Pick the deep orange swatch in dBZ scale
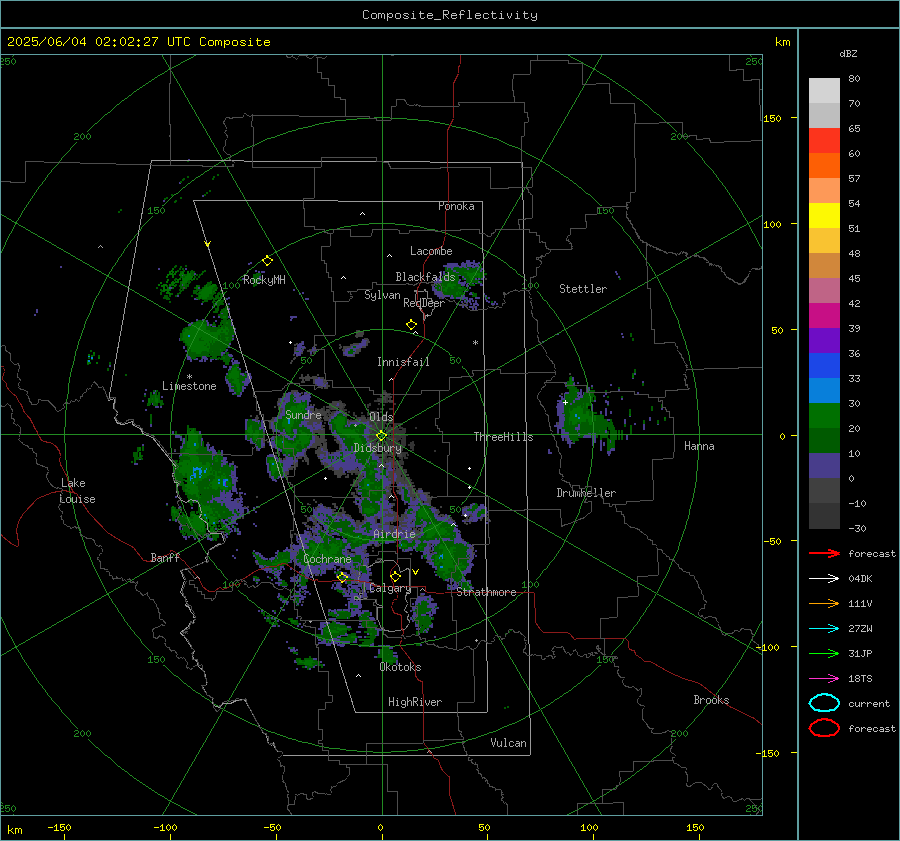900x841 pixels. 824,165
